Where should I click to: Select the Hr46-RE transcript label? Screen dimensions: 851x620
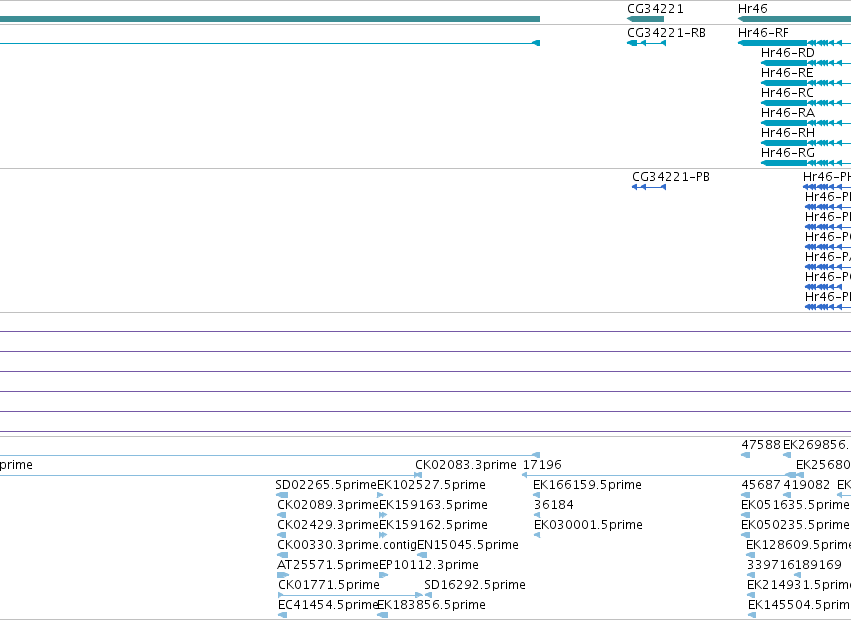[x=787, y=73]
